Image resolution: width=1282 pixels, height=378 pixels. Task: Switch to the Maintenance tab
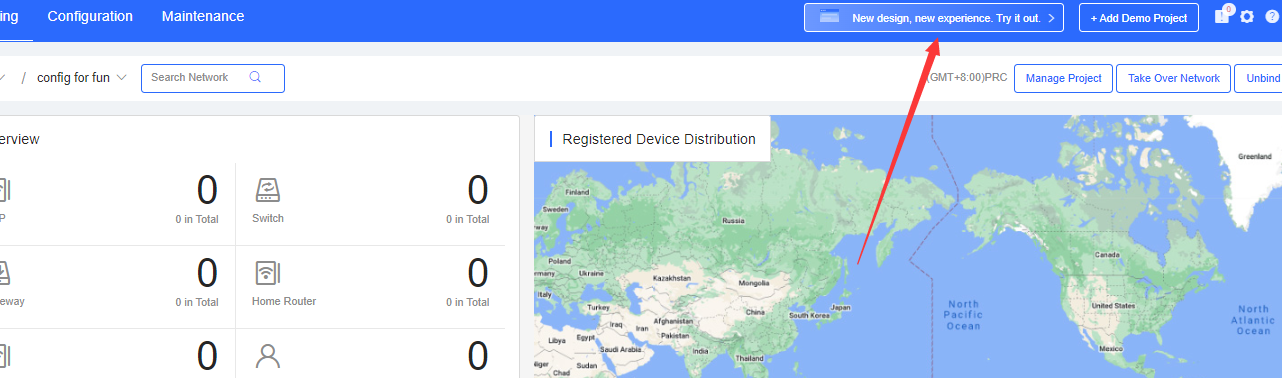(203, 16)
